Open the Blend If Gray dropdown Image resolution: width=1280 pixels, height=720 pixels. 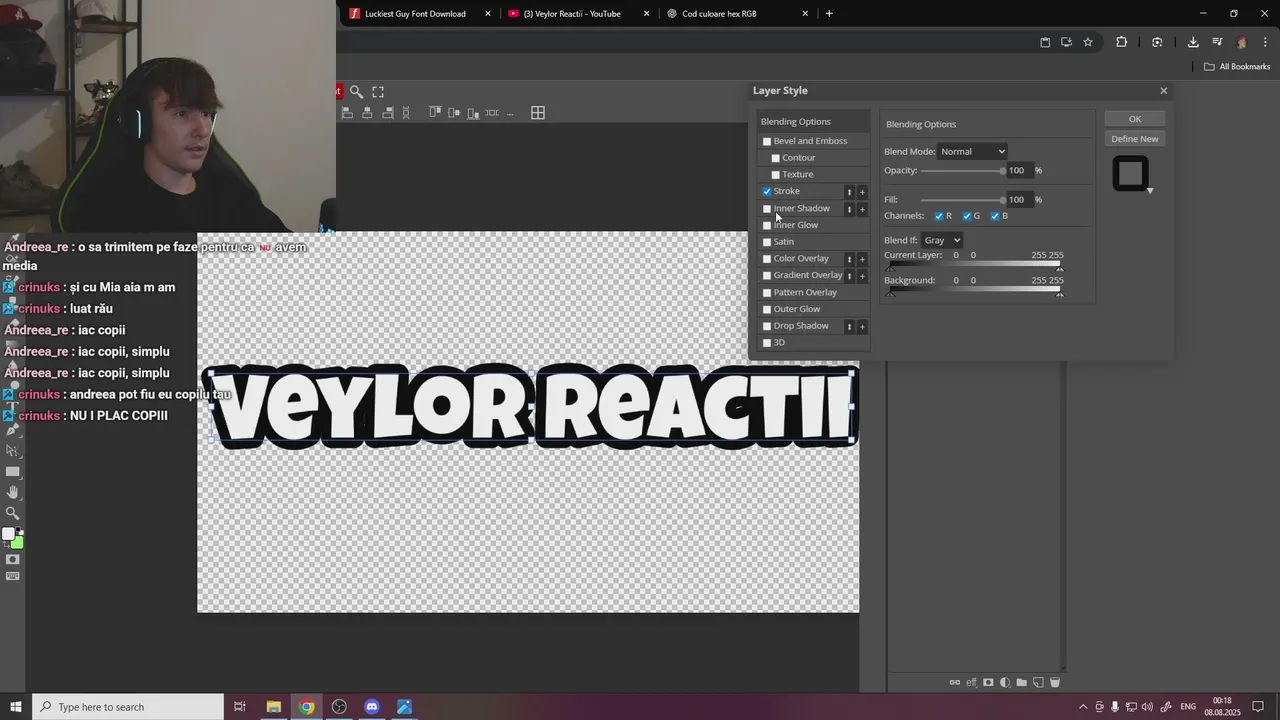(x=941, y=240)
